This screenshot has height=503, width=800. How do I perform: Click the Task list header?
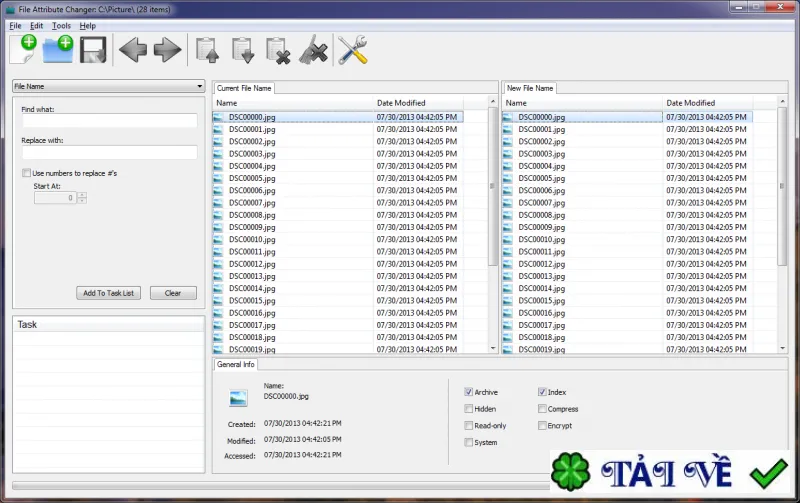[x=109, y=324]
